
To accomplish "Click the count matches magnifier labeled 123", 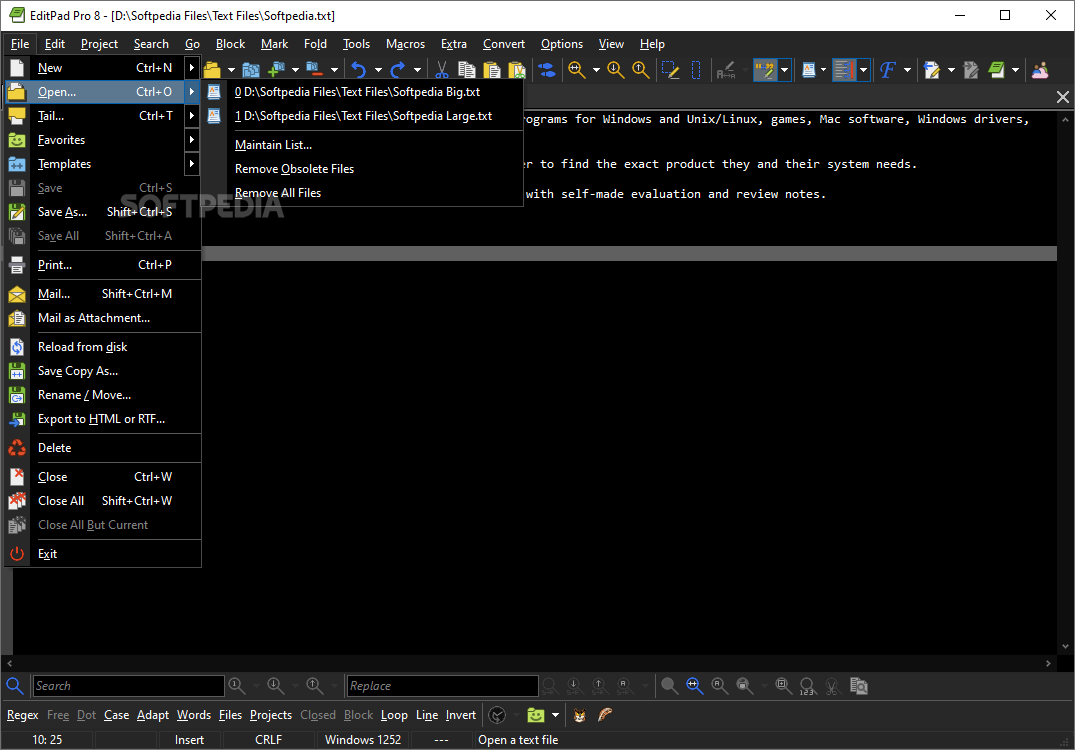I will (808, 686).
